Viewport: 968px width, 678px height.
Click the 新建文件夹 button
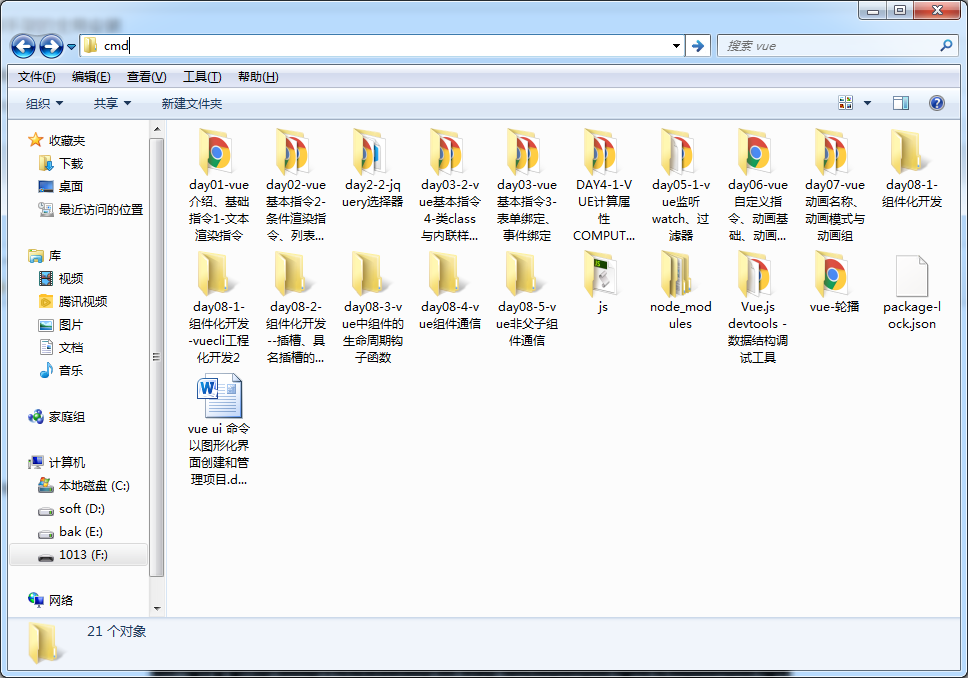point(192,104)
